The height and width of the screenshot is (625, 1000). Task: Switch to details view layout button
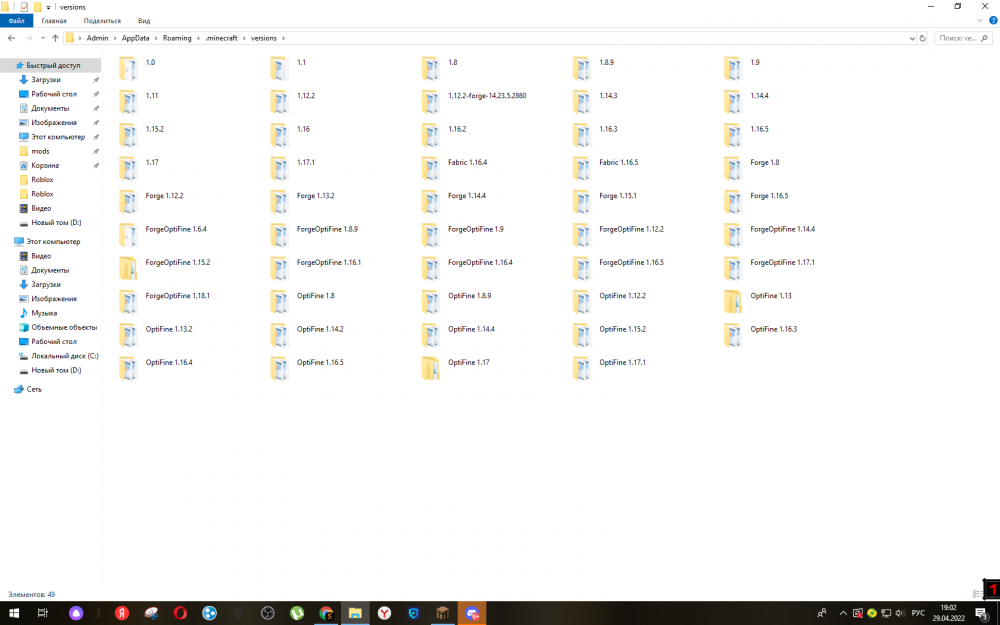(x=977, y=594)
